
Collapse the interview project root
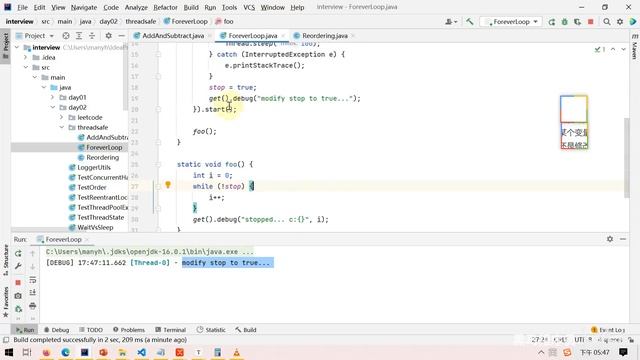coord(17,47)
